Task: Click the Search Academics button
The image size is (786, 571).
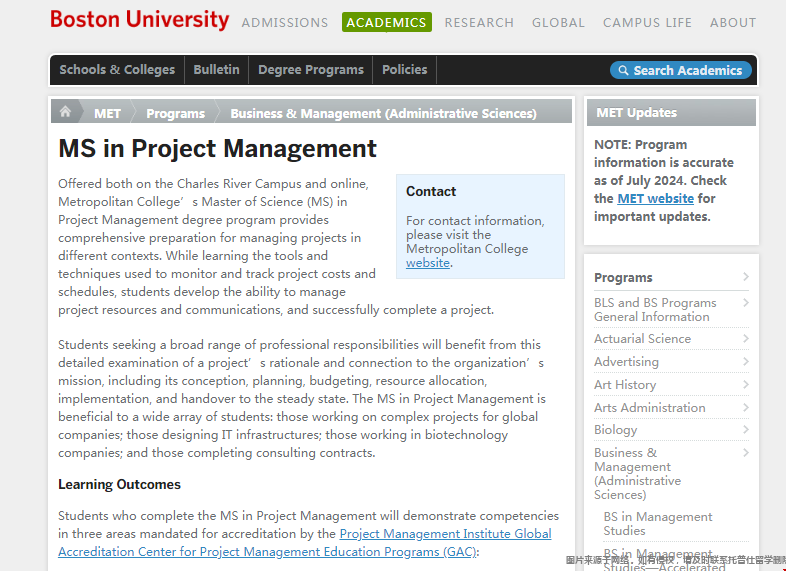Action: [x=681, y=70]
